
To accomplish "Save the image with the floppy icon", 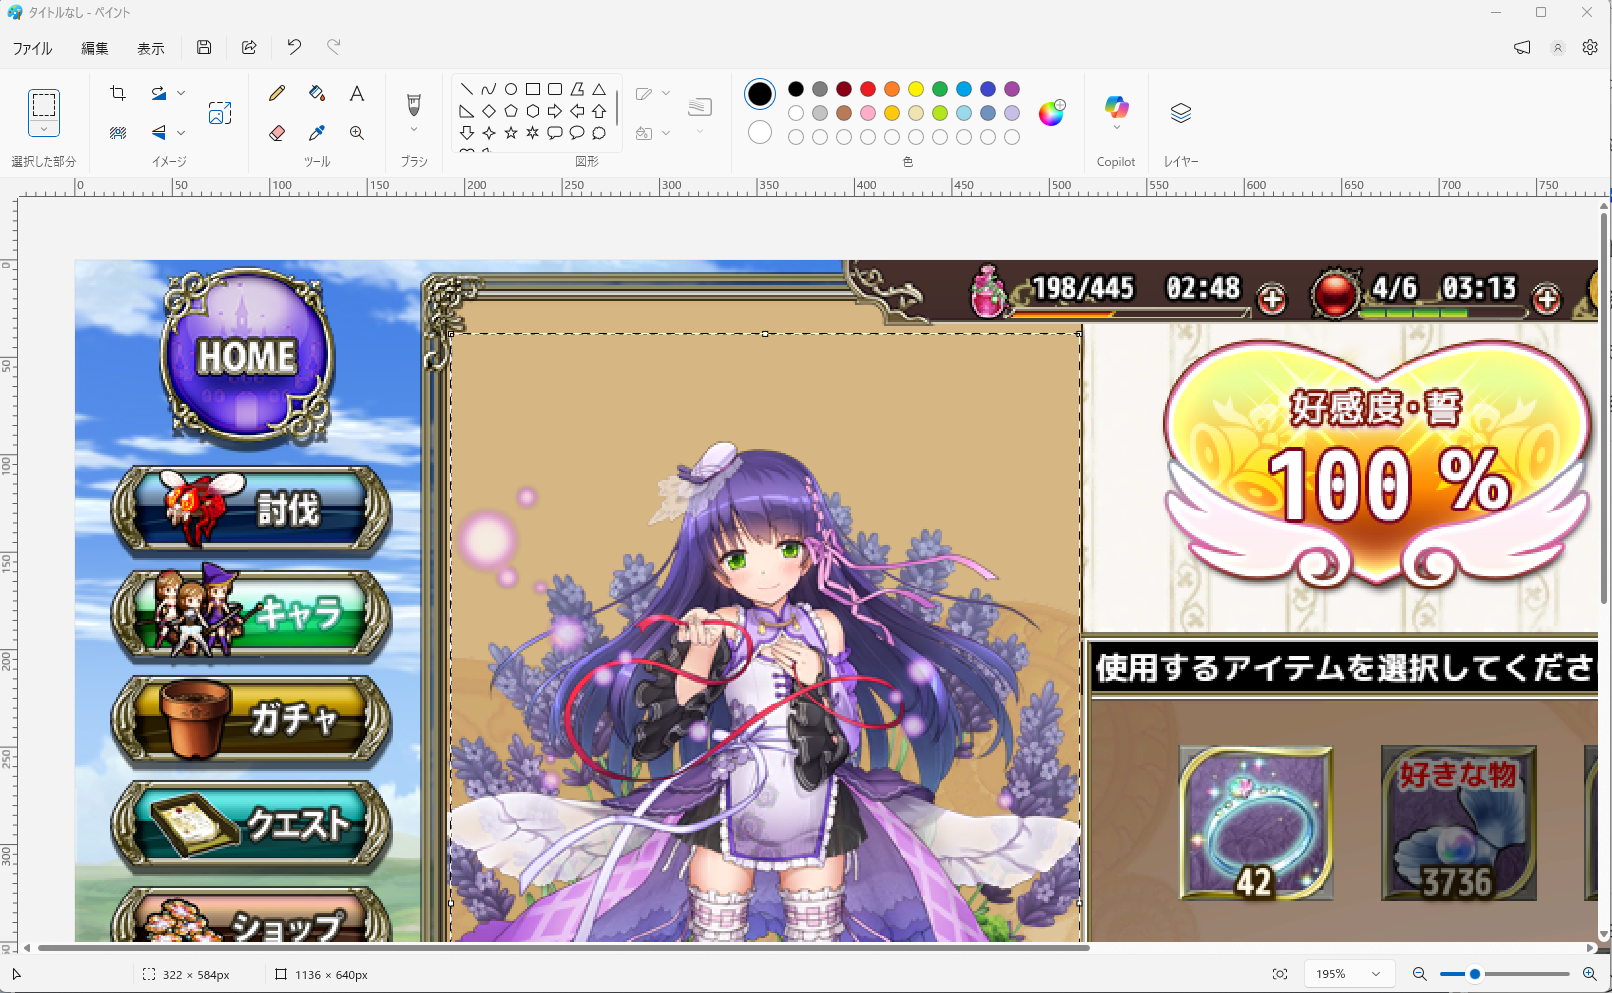I will click(x=204, y=47).
